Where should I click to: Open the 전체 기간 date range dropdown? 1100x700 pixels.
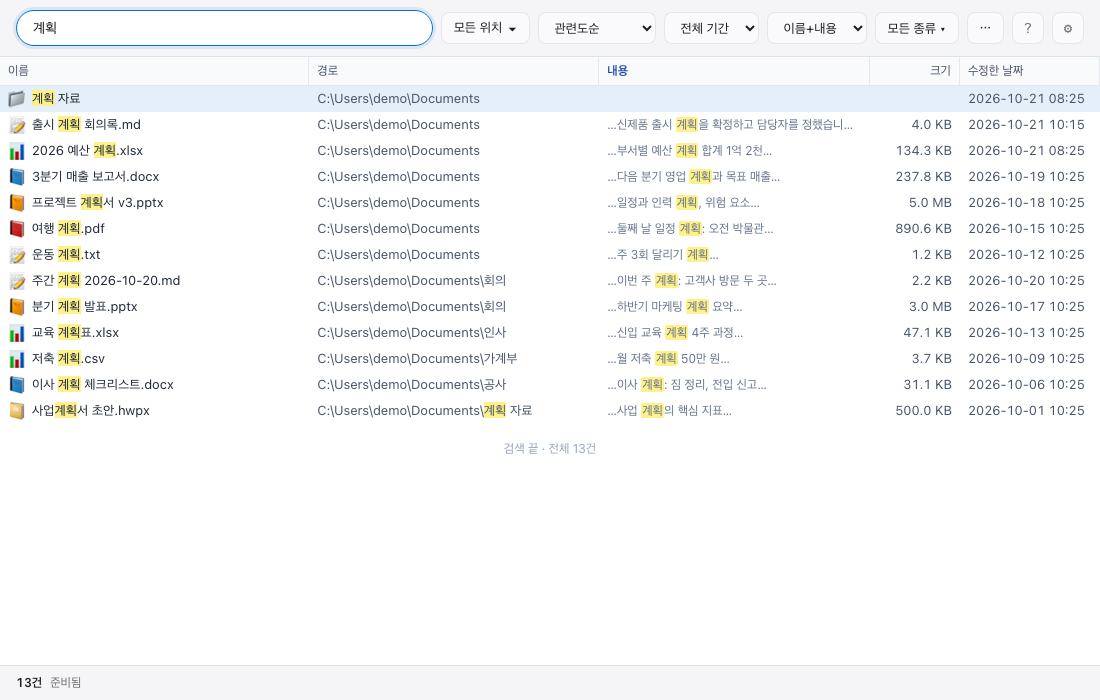pyautogui.click(x=711, y=28)
